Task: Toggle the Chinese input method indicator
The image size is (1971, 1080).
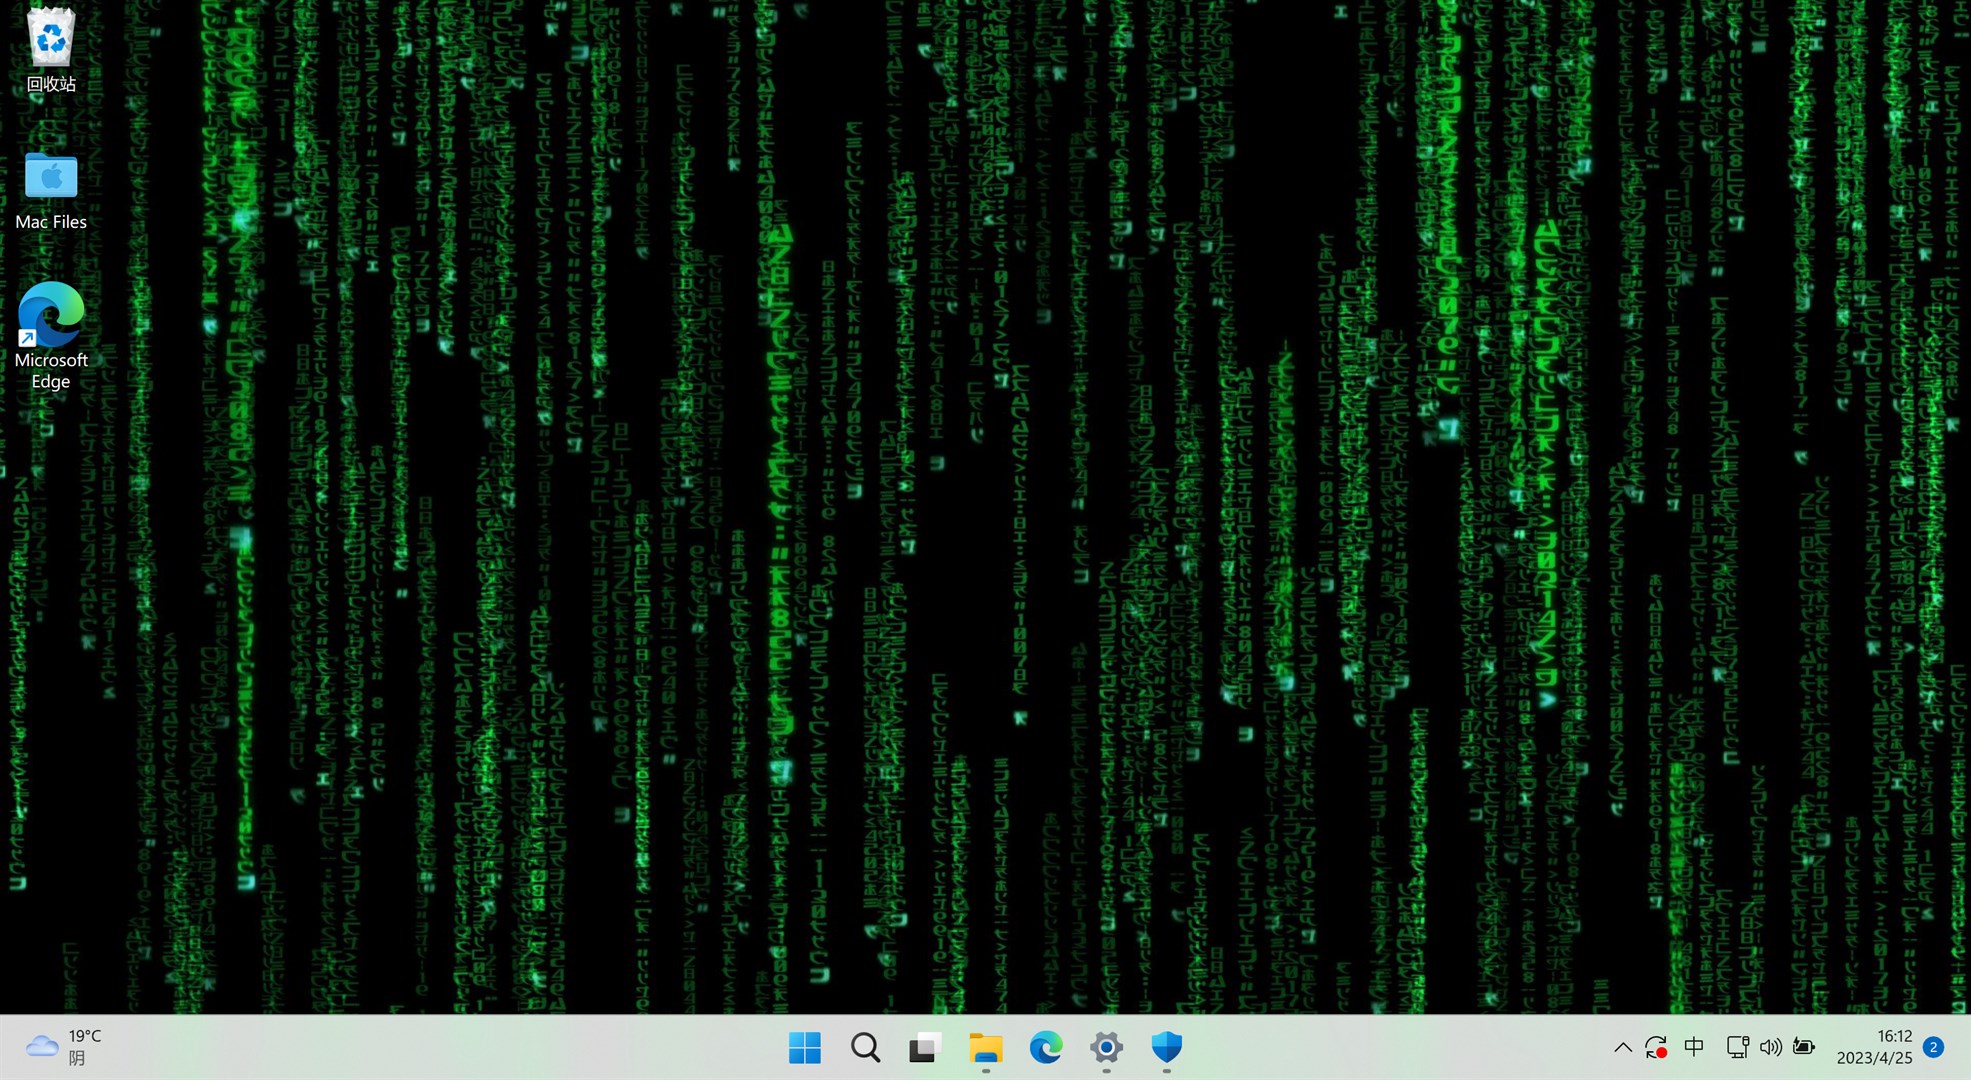Action: 1694,1047
